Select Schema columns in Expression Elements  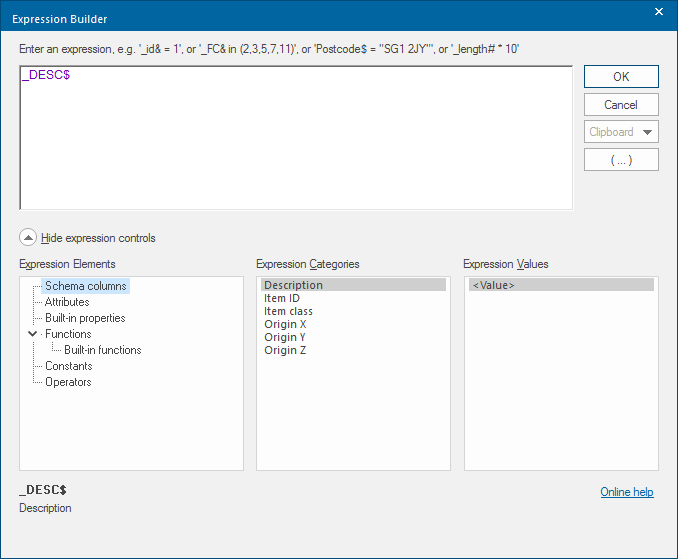point(86,286)
